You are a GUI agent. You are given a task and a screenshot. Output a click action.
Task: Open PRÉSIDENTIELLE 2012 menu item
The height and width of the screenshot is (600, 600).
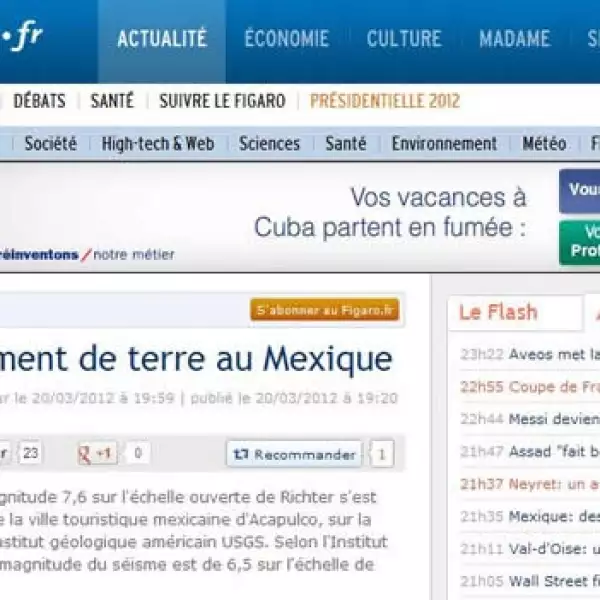point(385,101)
